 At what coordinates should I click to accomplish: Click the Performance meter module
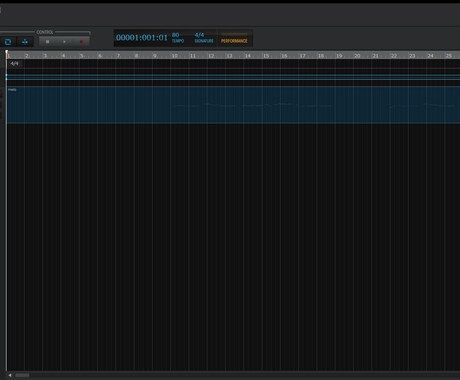pos(234,38)
